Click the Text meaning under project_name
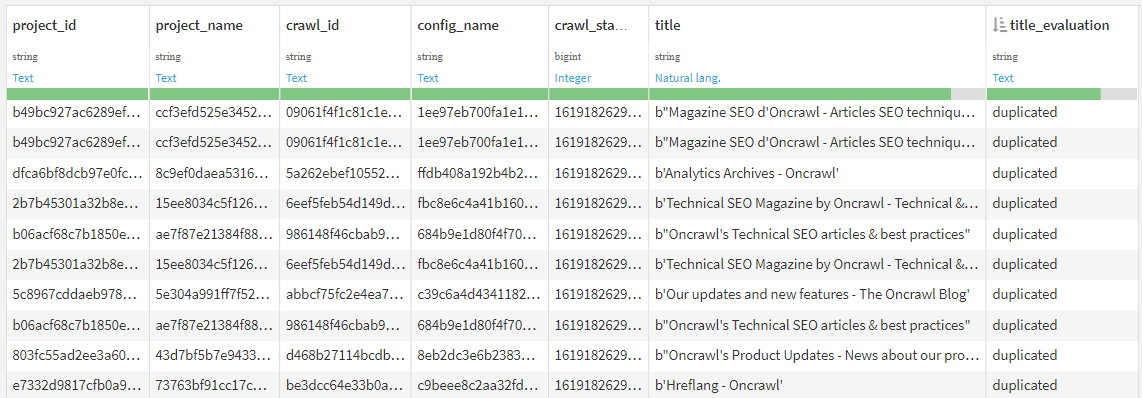 [165, 77]
